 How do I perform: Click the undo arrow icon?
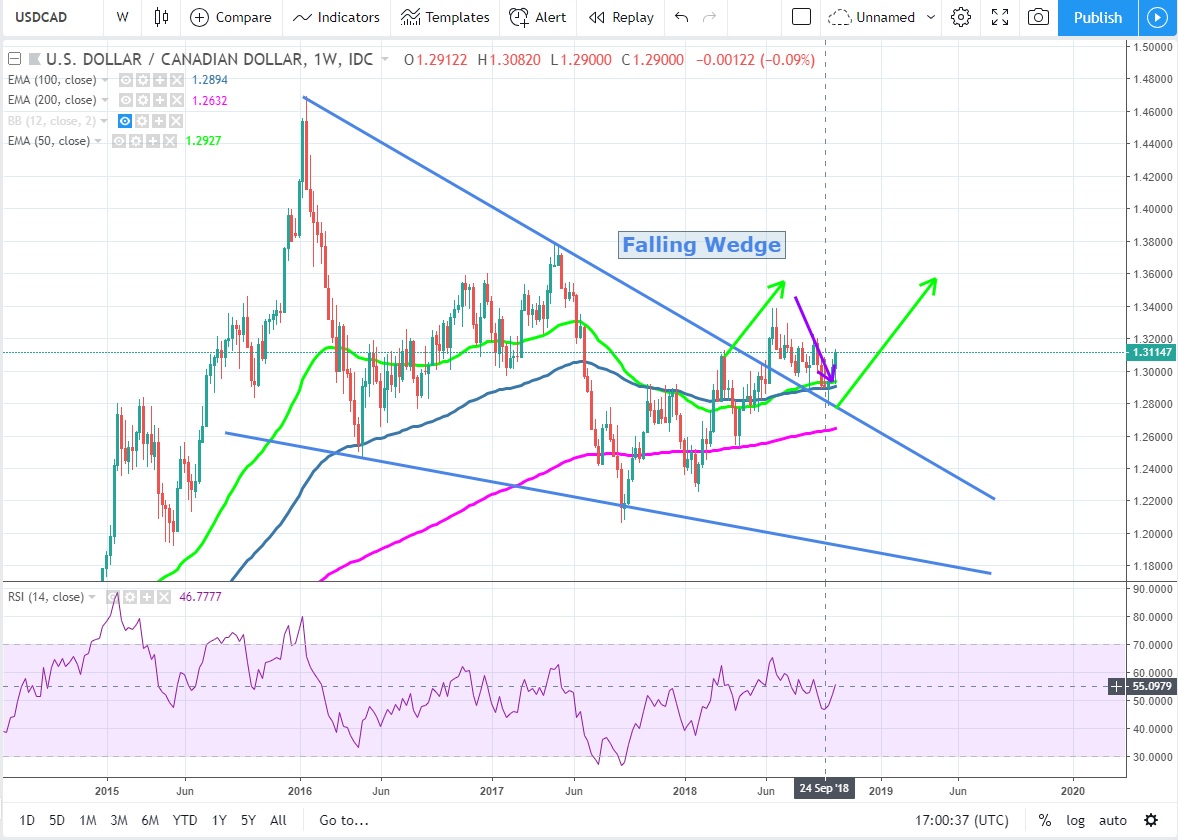pyautogui.click(x=681, y=17)
